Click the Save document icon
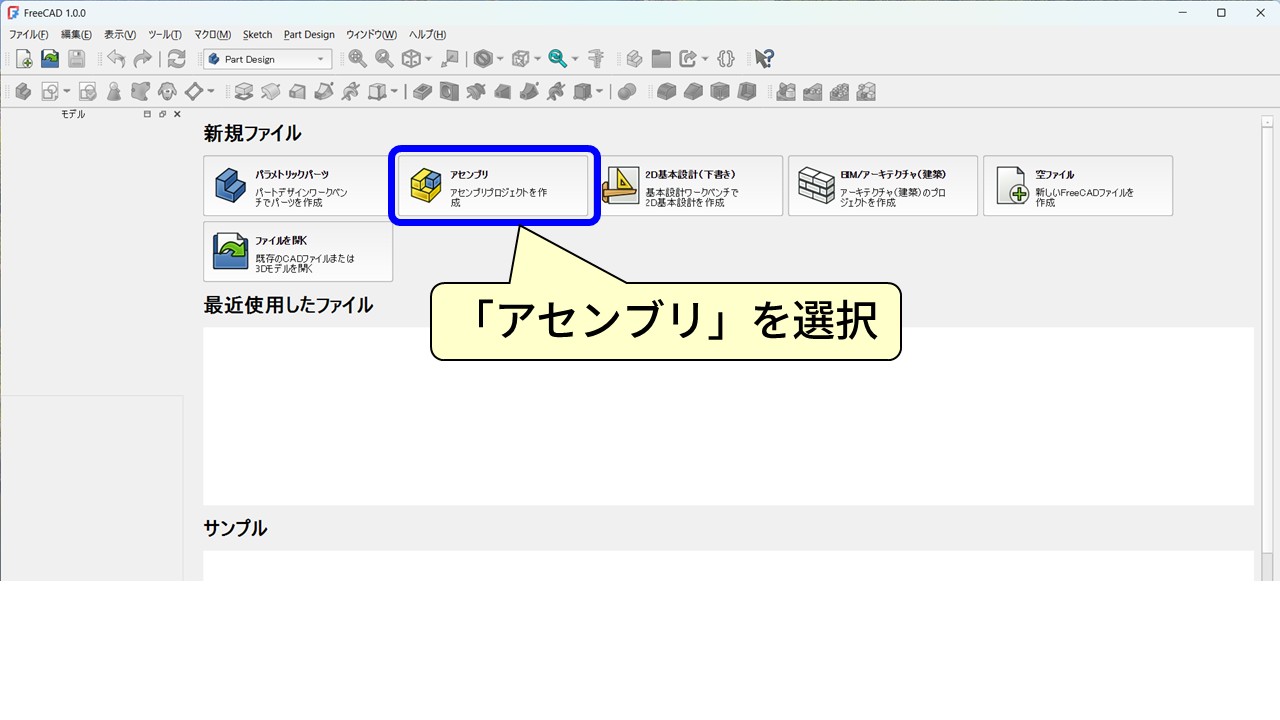This screenshot has height=720, width=1280. 76,59
